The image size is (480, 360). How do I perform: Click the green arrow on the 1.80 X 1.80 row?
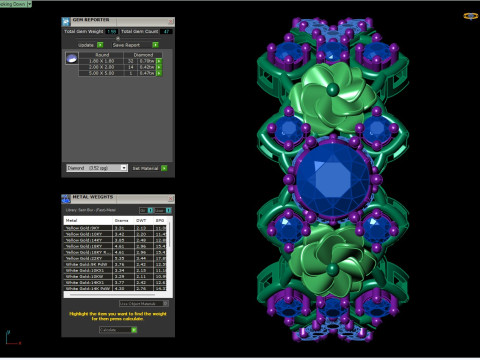pyautogui.click(x=159, y=61)
